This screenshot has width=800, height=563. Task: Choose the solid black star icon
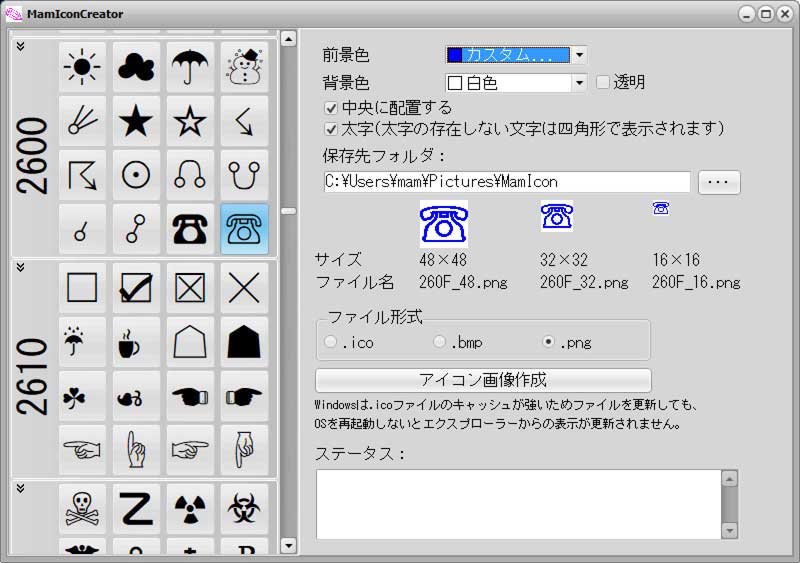point(136,121)
